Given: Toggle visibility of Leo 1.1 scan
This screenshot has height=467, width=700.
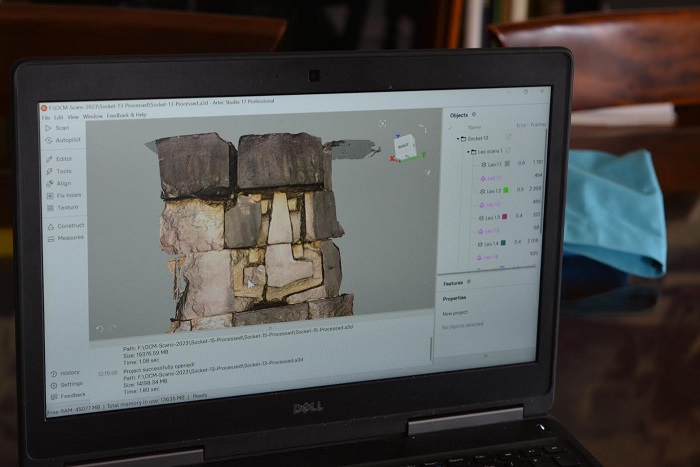Looking at the screenshot, I should 483,163.
